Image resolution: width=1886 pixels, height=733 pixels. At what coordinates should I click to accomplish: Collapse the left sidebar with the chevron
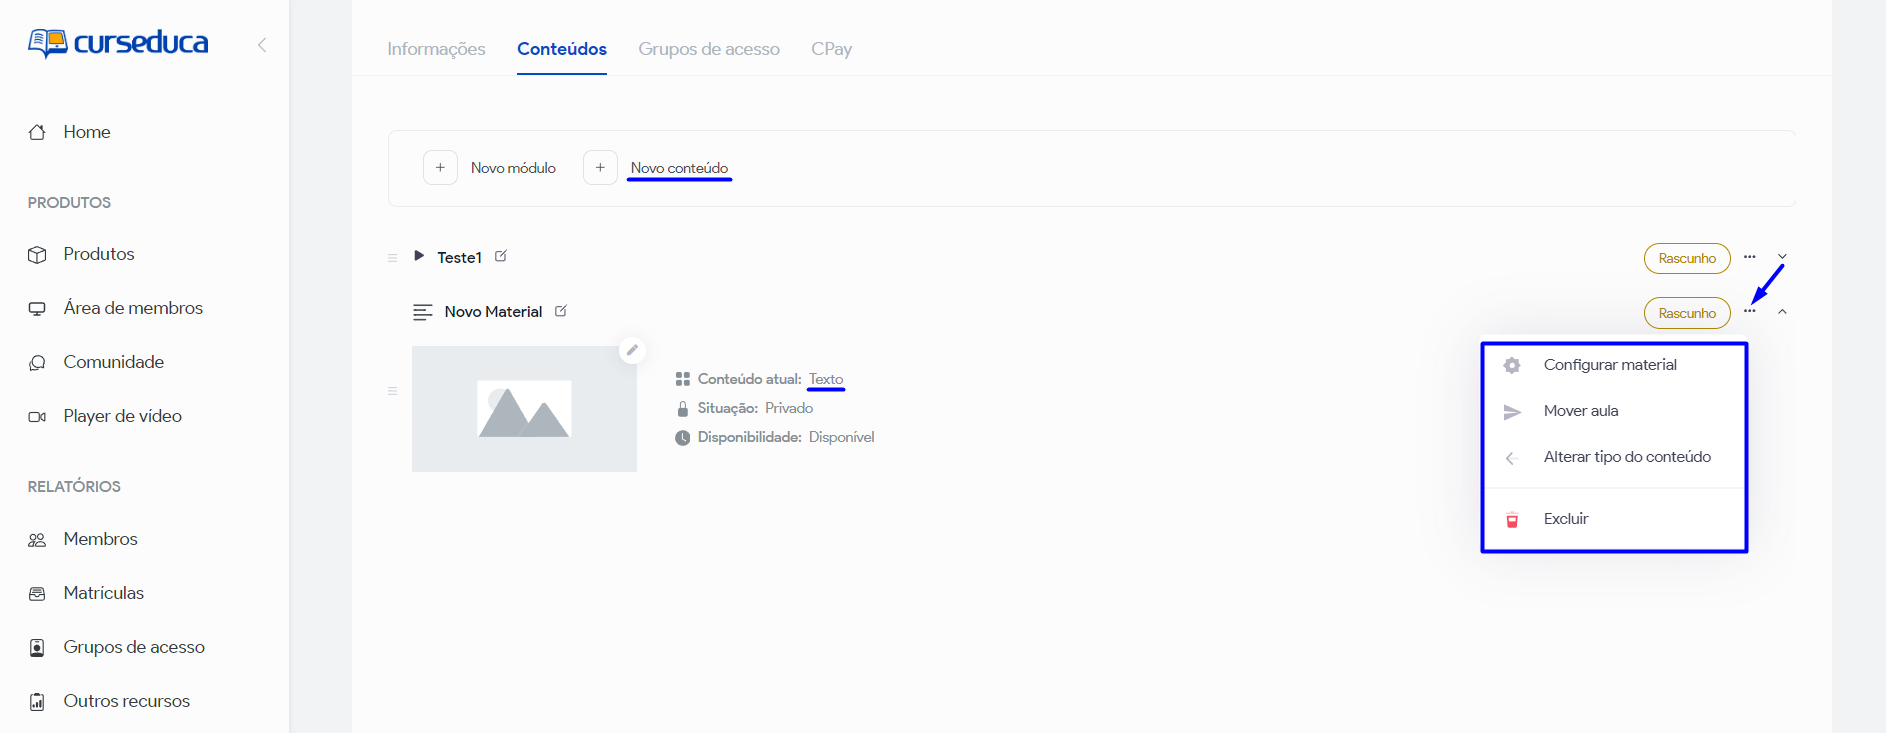coord(262,45)
